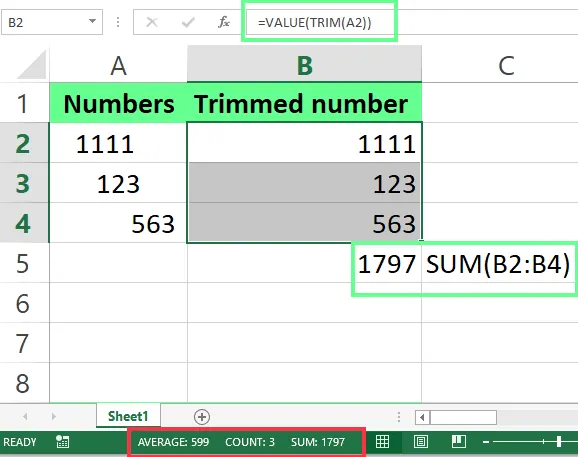Click COUNT: 3 in status bar
578x457 pixels.
coord(250,442)
